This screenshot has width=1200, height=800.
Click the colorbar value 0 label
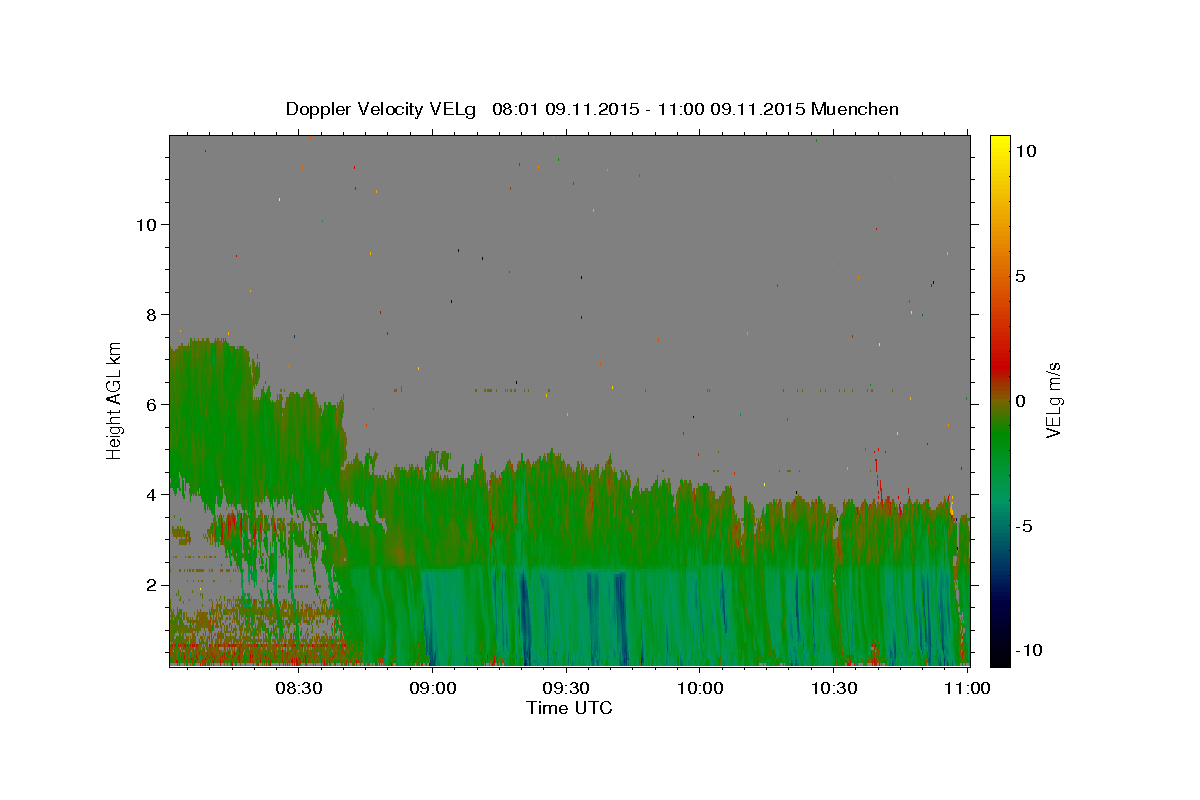(x=1020, y=401)
